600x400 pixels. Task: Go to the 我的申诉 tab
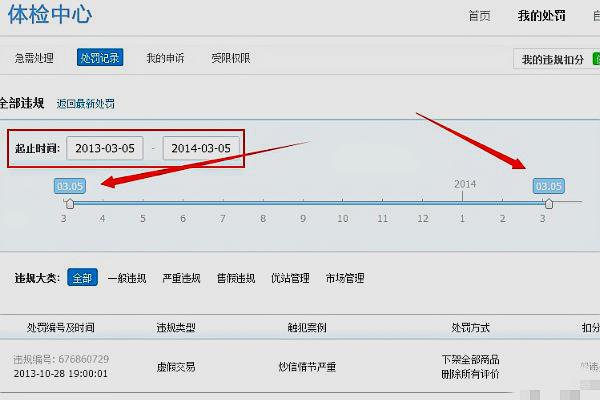pyautogui.click(x=165, y=59)
